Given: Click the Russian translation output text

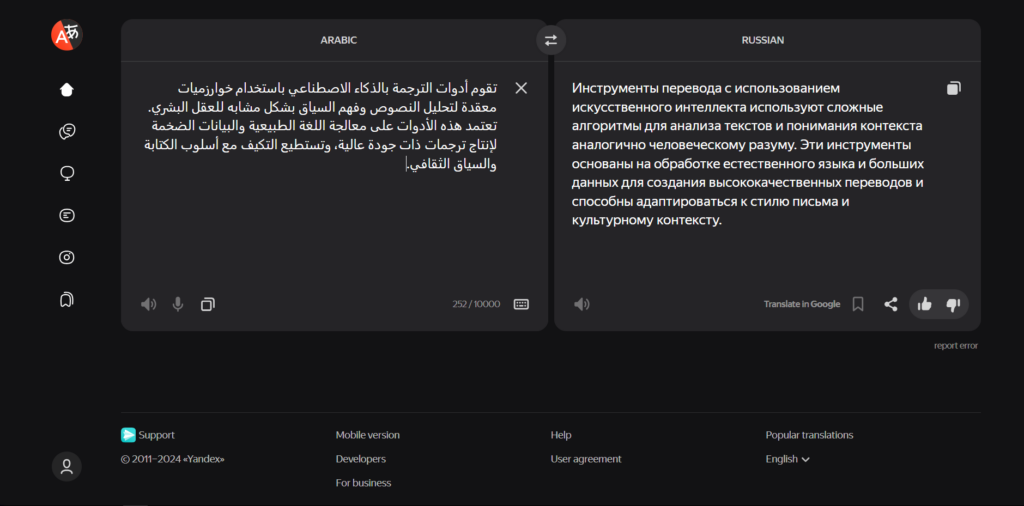Looking at the screenshot, I should click(x=748, y=154).
